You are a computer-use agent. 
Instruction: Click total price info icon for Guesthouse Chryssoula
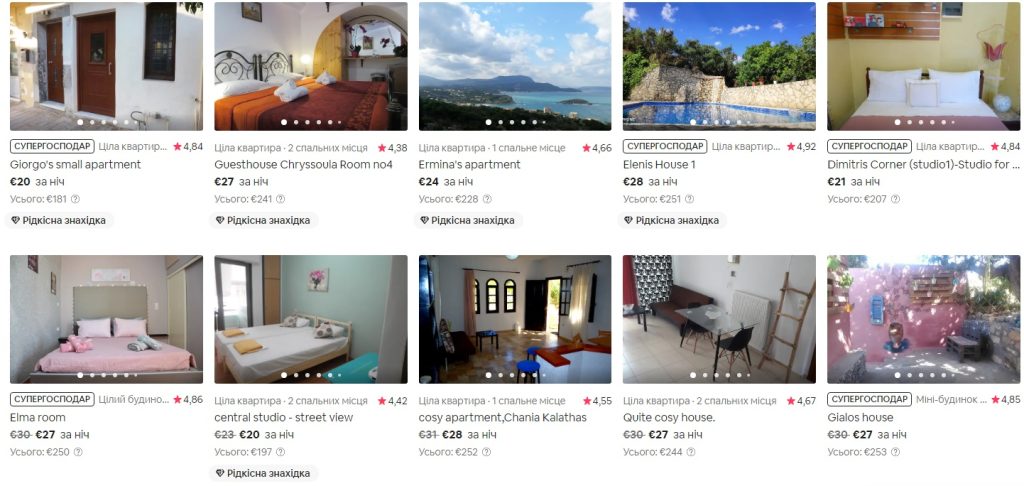280,199
